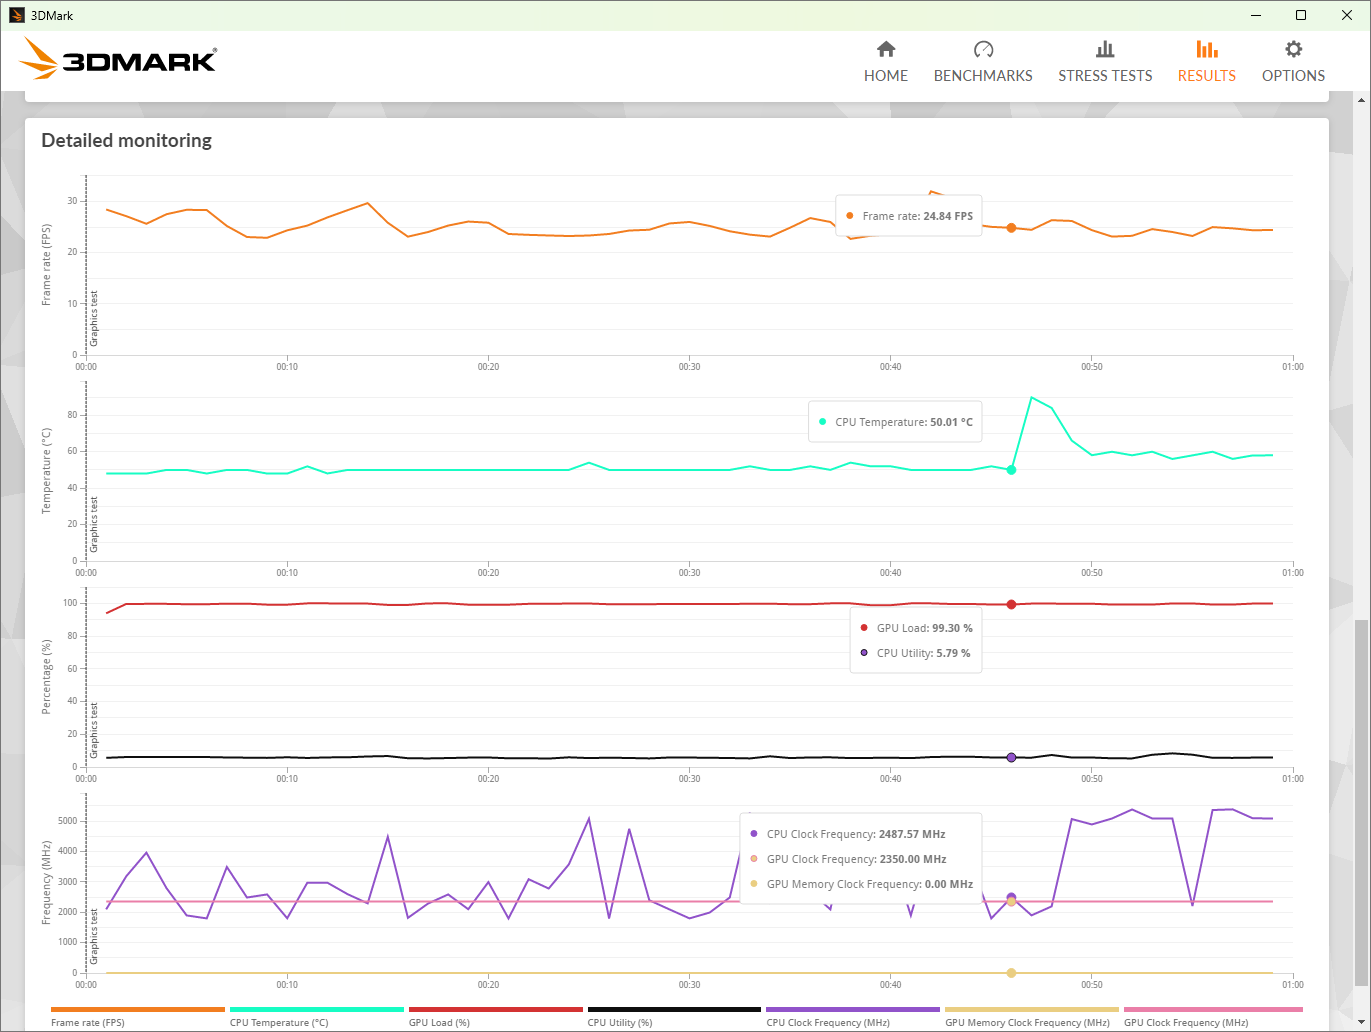Click the vertical scrollbar thumb
The image size is (1371, 1032).
(1361, 800)
